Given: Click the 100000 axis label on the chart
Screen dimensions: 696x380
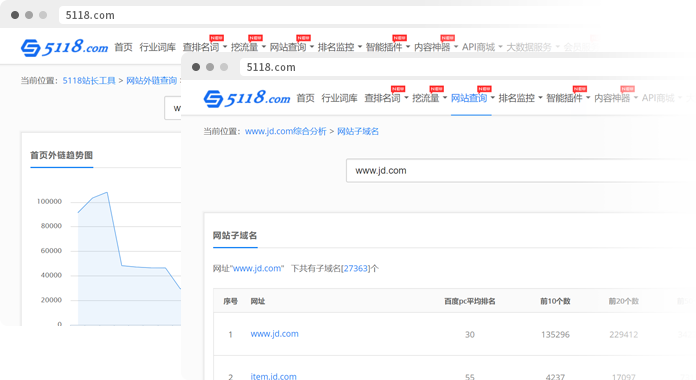Looking at the screenshot, I should 49,202.
